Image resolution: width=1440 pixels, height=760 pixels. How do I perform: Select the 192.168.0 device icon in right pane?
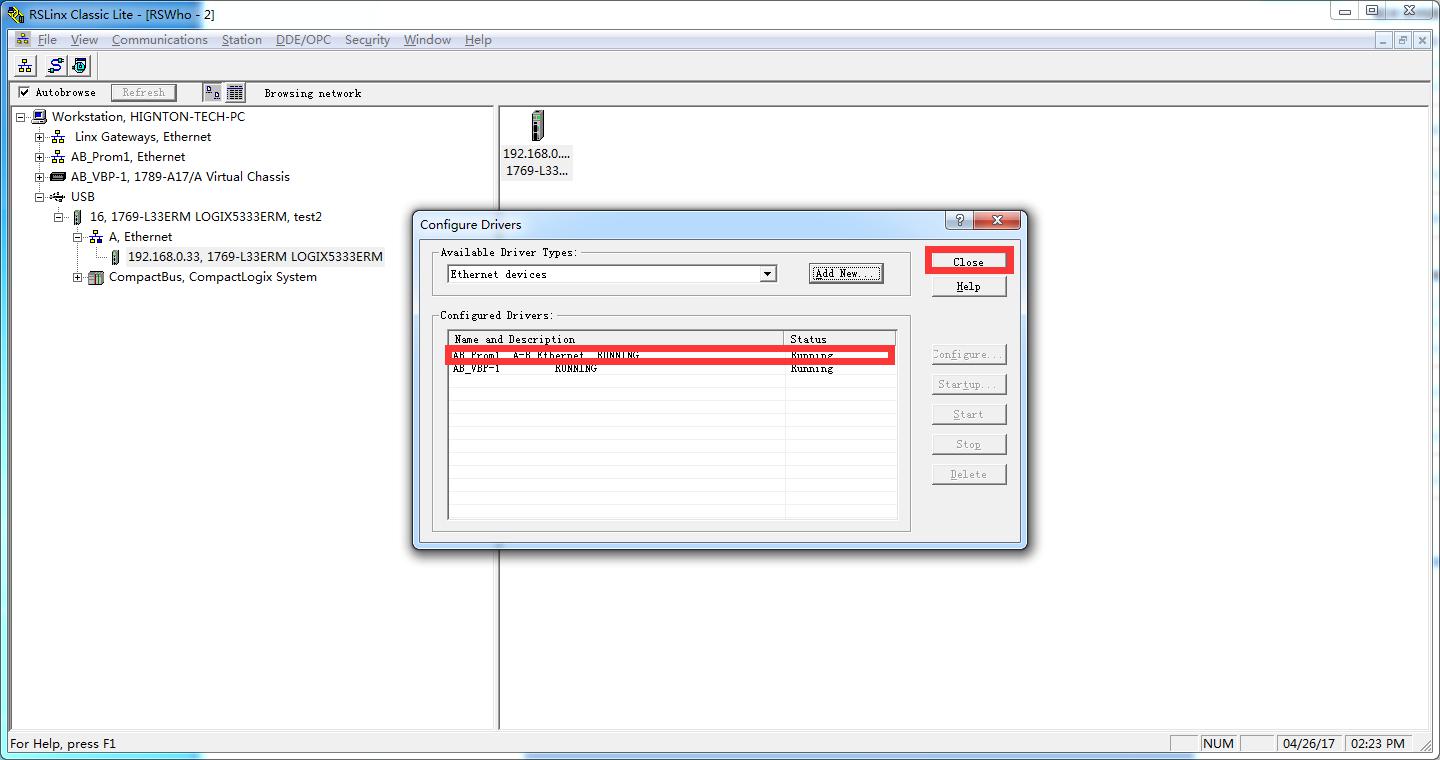pyautogui.click(x=537, y=127)
